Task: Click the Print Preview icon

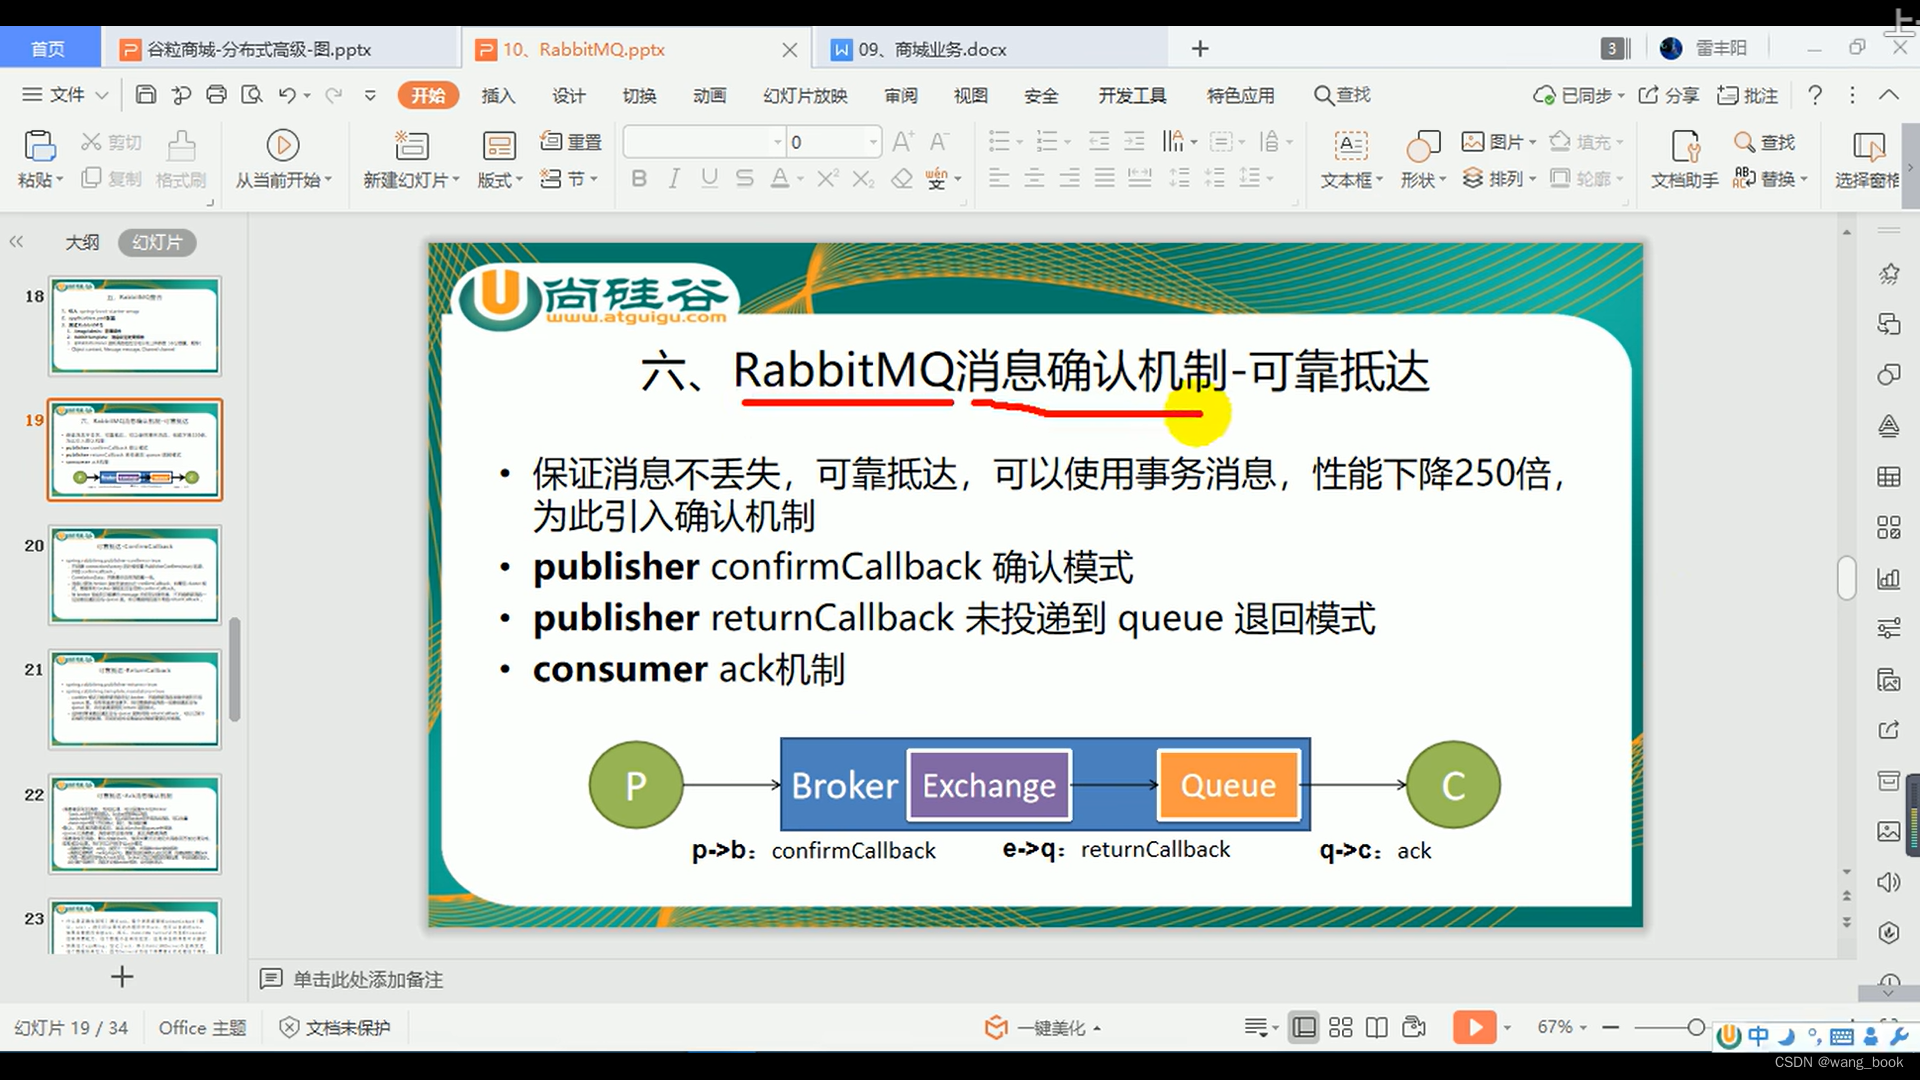Action: pyautogui.click(x=252, y=95)
